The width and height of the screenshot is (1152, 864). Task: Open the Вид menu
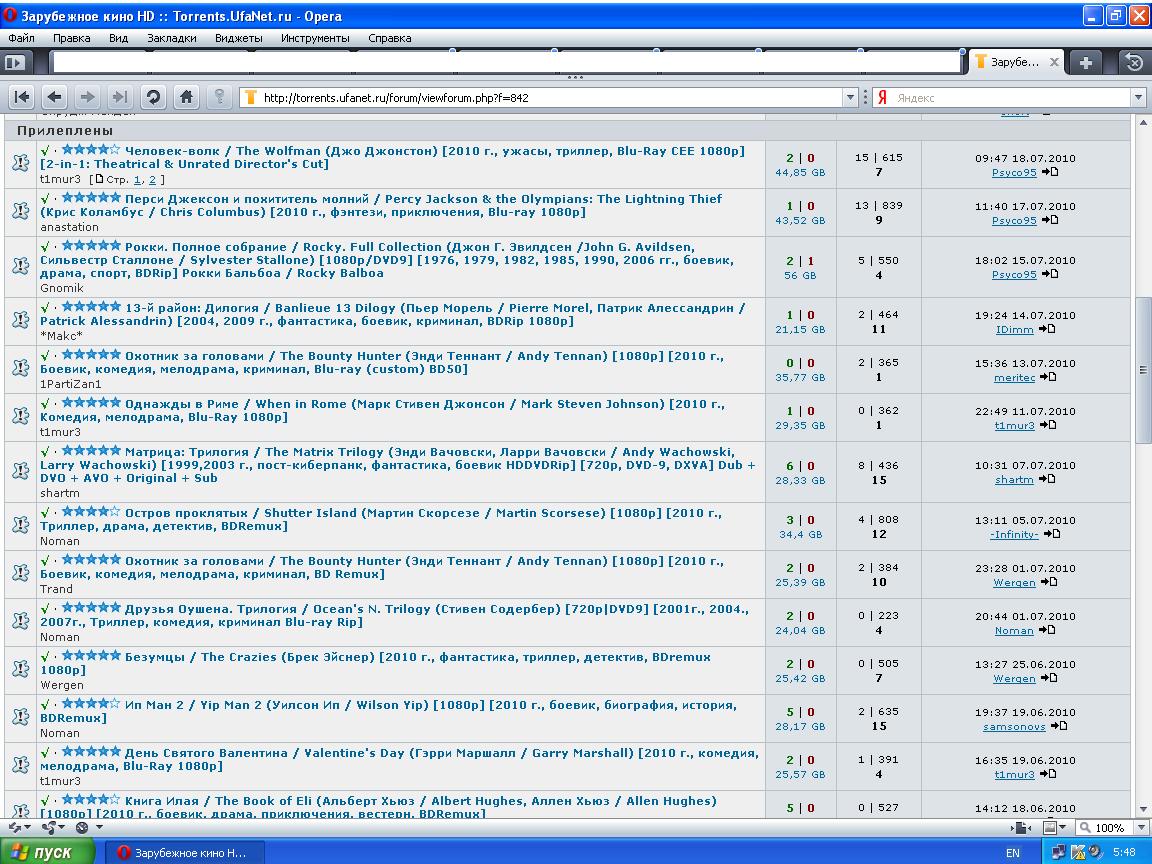point(118,38)
